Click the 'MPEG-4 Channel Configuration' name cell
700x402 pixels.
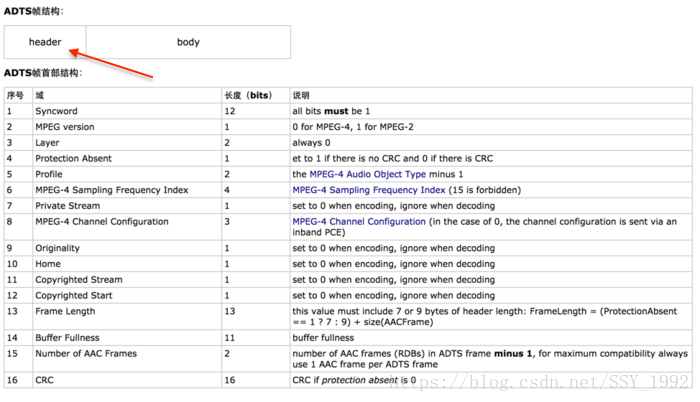tap(127, 227)
